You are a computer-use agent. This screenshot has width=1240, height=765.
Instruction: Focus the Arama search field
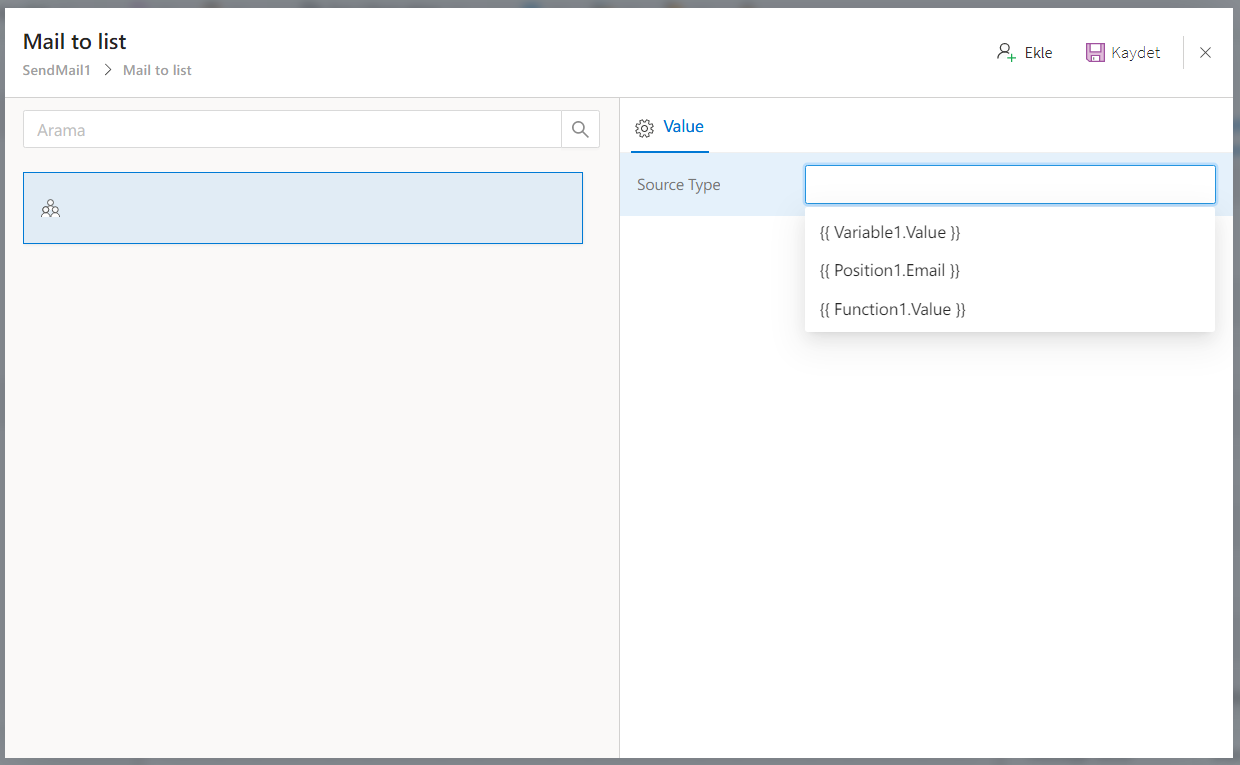click(292, 129)
